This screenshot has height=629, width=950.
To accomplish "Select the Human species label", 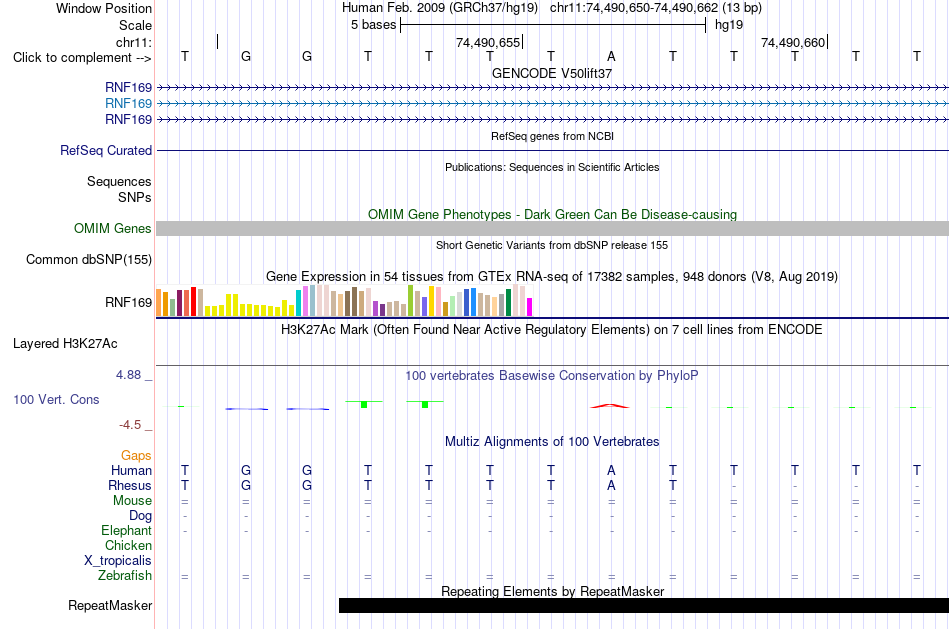I will (131, 470).
